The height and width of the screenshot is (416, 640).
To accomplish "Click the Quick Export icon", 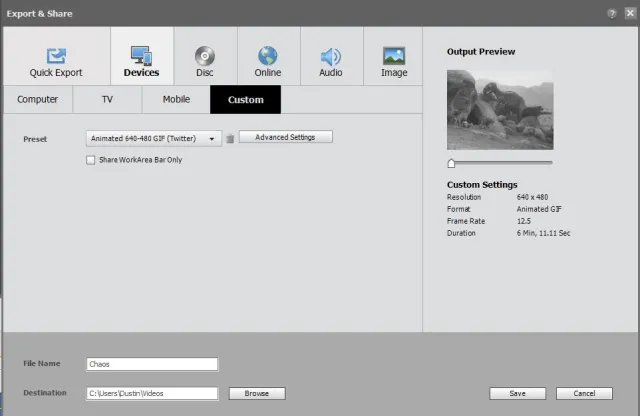I will [x=56, y=56].
